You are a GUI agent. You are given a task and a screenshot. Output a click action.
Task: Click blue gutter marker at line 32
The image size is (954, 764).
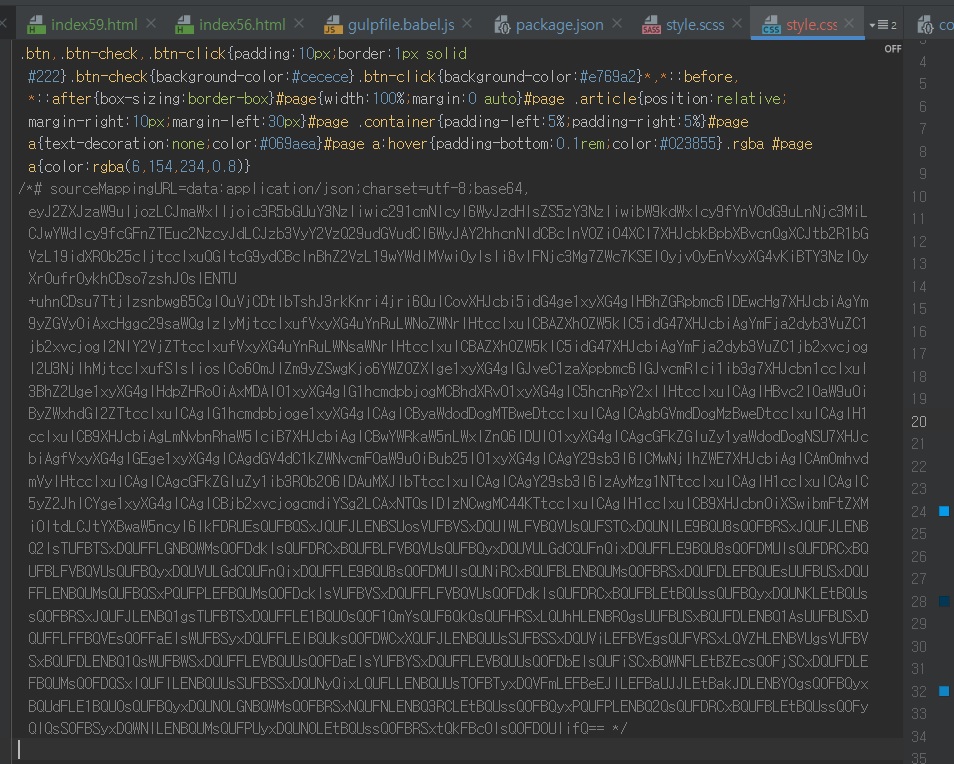click(944, 691)
